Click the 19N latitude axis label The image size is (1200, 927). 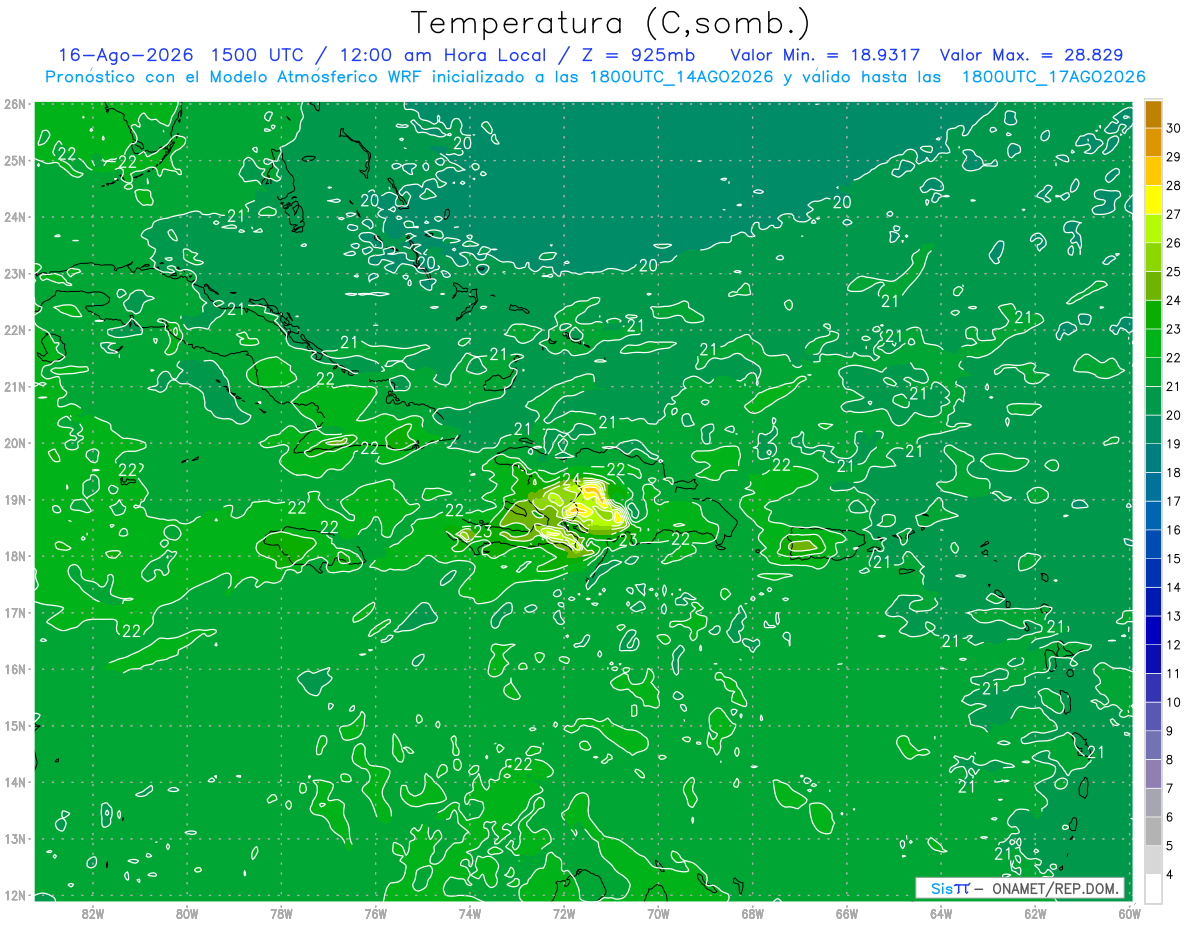(15, 500)
